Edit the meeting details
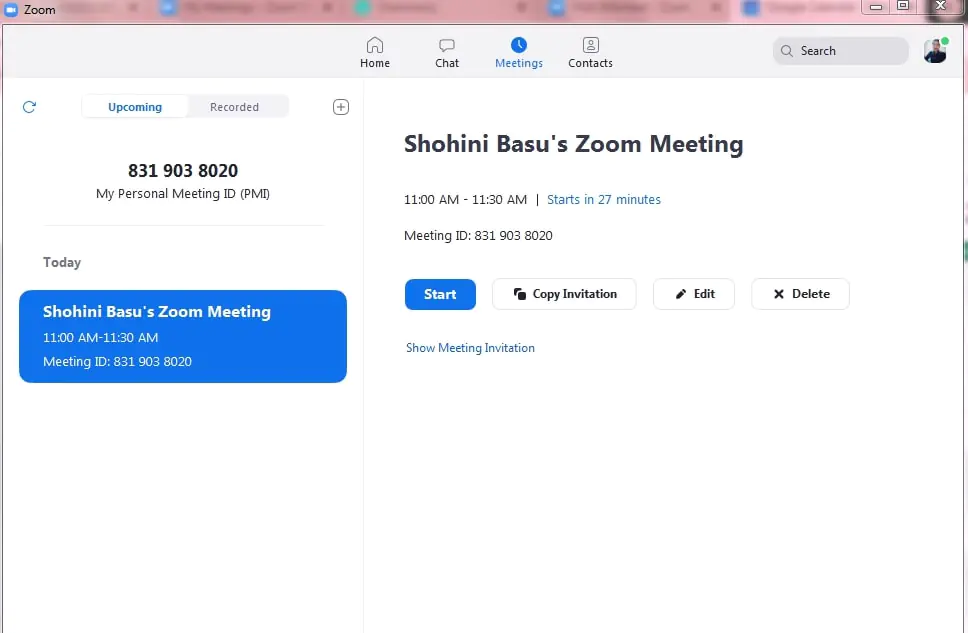This screenshot has height=633, width=968. pos(693,294)
